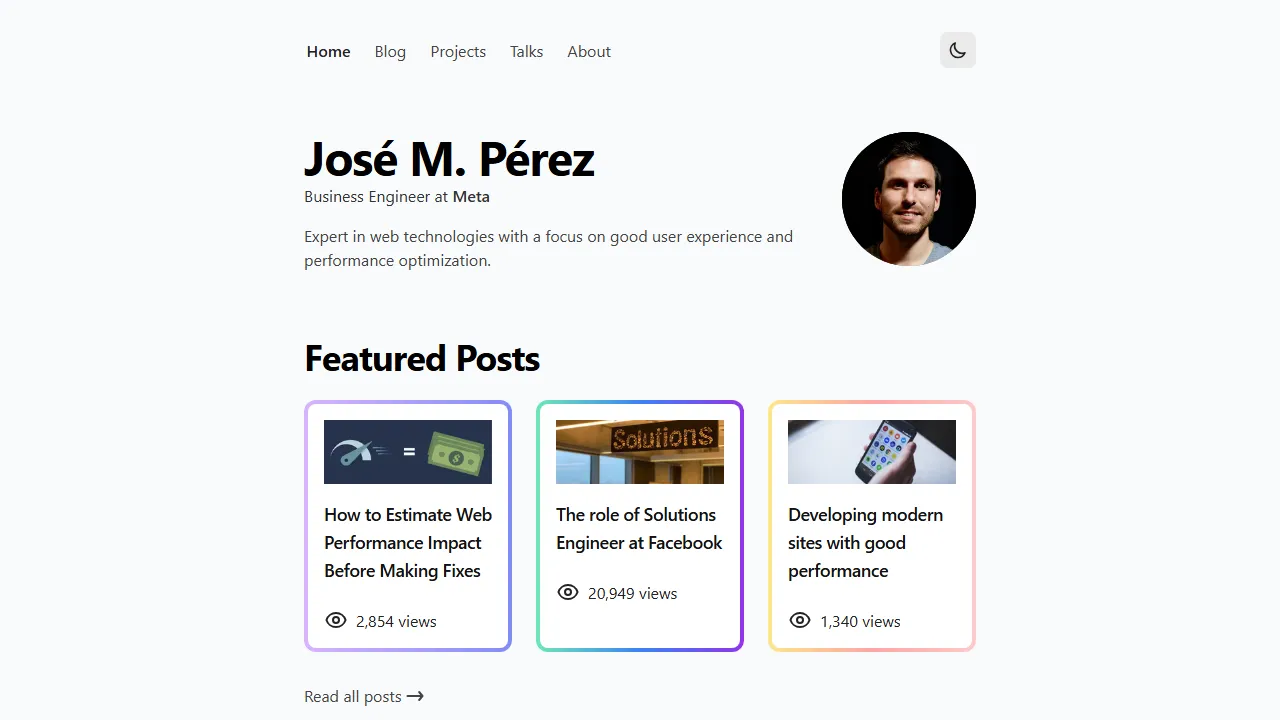Click the Read all posts link

coord(352,696)
